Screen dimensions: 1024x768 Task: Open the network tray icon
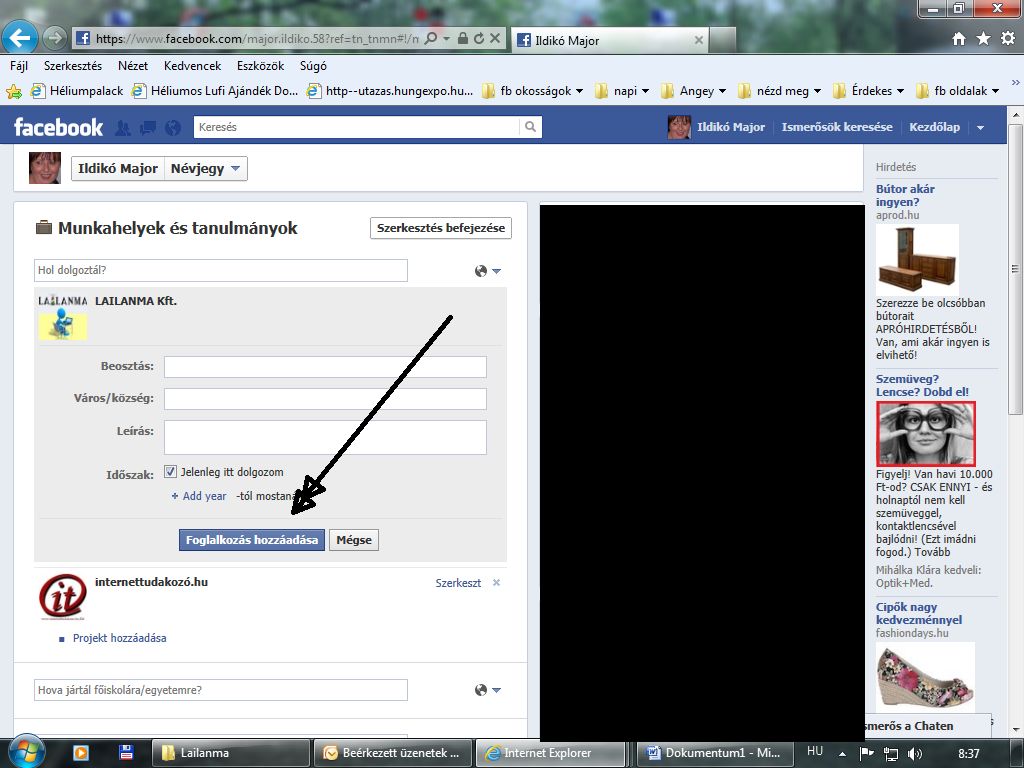tap(890, 754)
